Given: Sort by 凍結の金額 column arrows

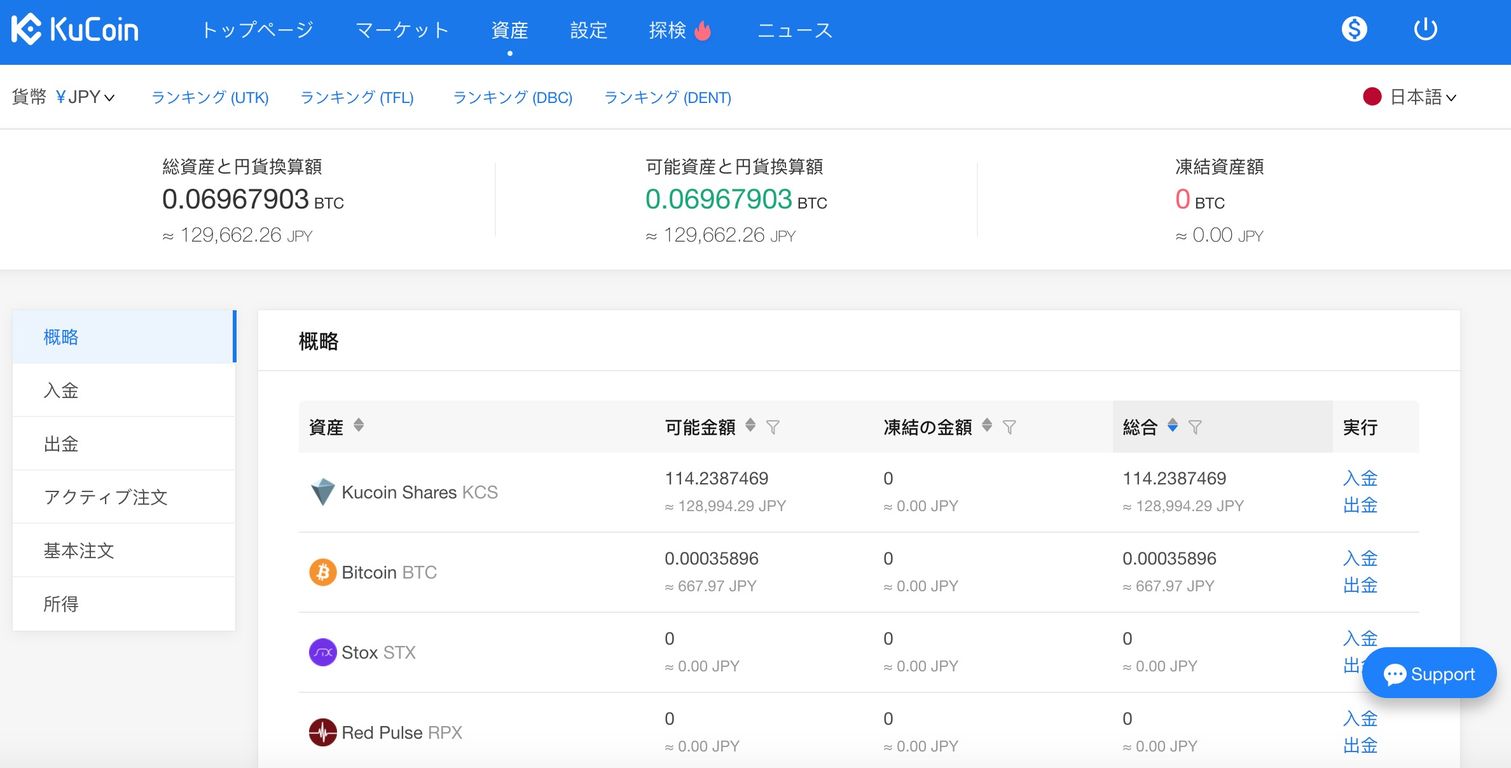Looking at the screenshot, I should [x=986, y=425].
